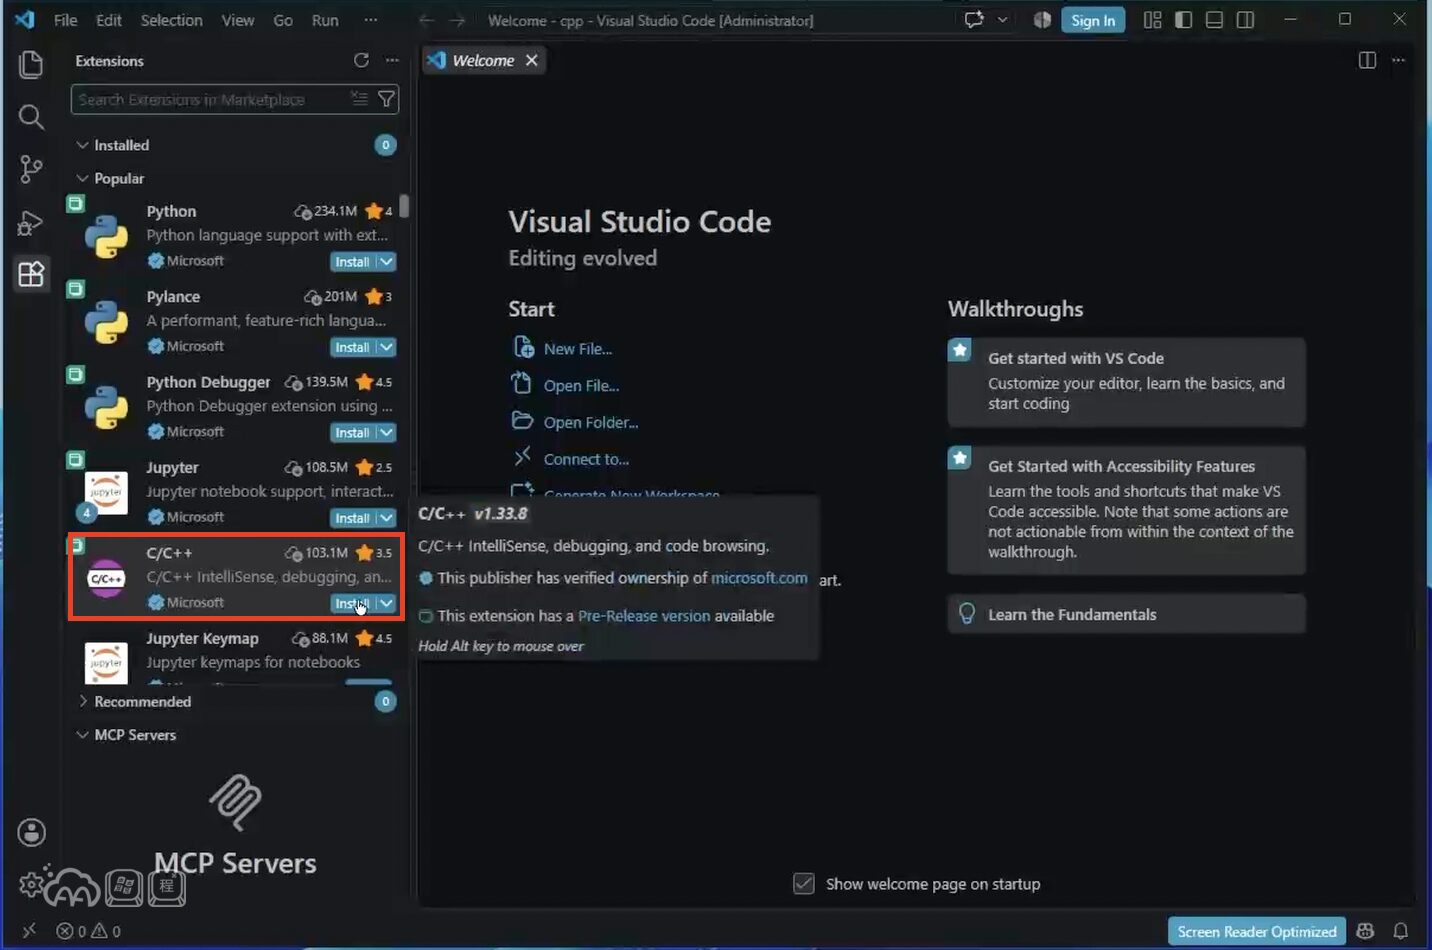The height and width of the screenshot is (950, 1432).
Task: Open the extension filter funnel icon
Action: 386,99
